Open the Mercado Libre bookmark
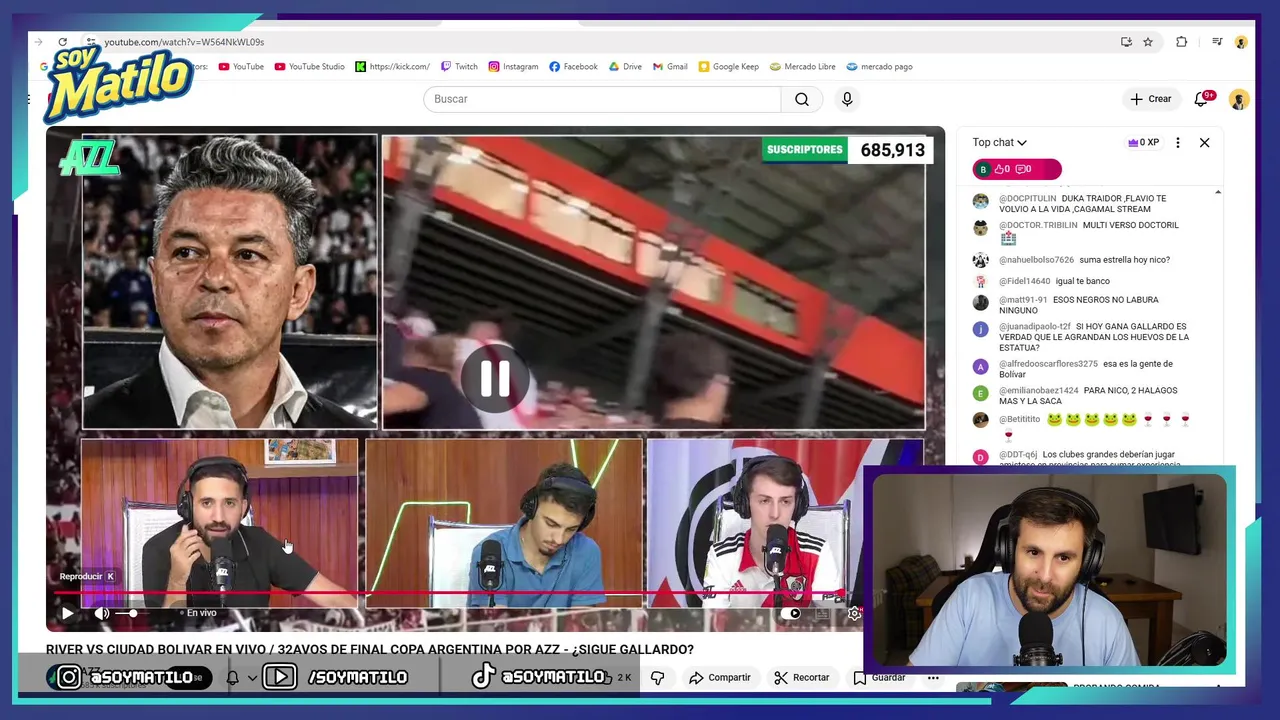The width and height of the screenshot is (1280, 720). coord(802,67)
